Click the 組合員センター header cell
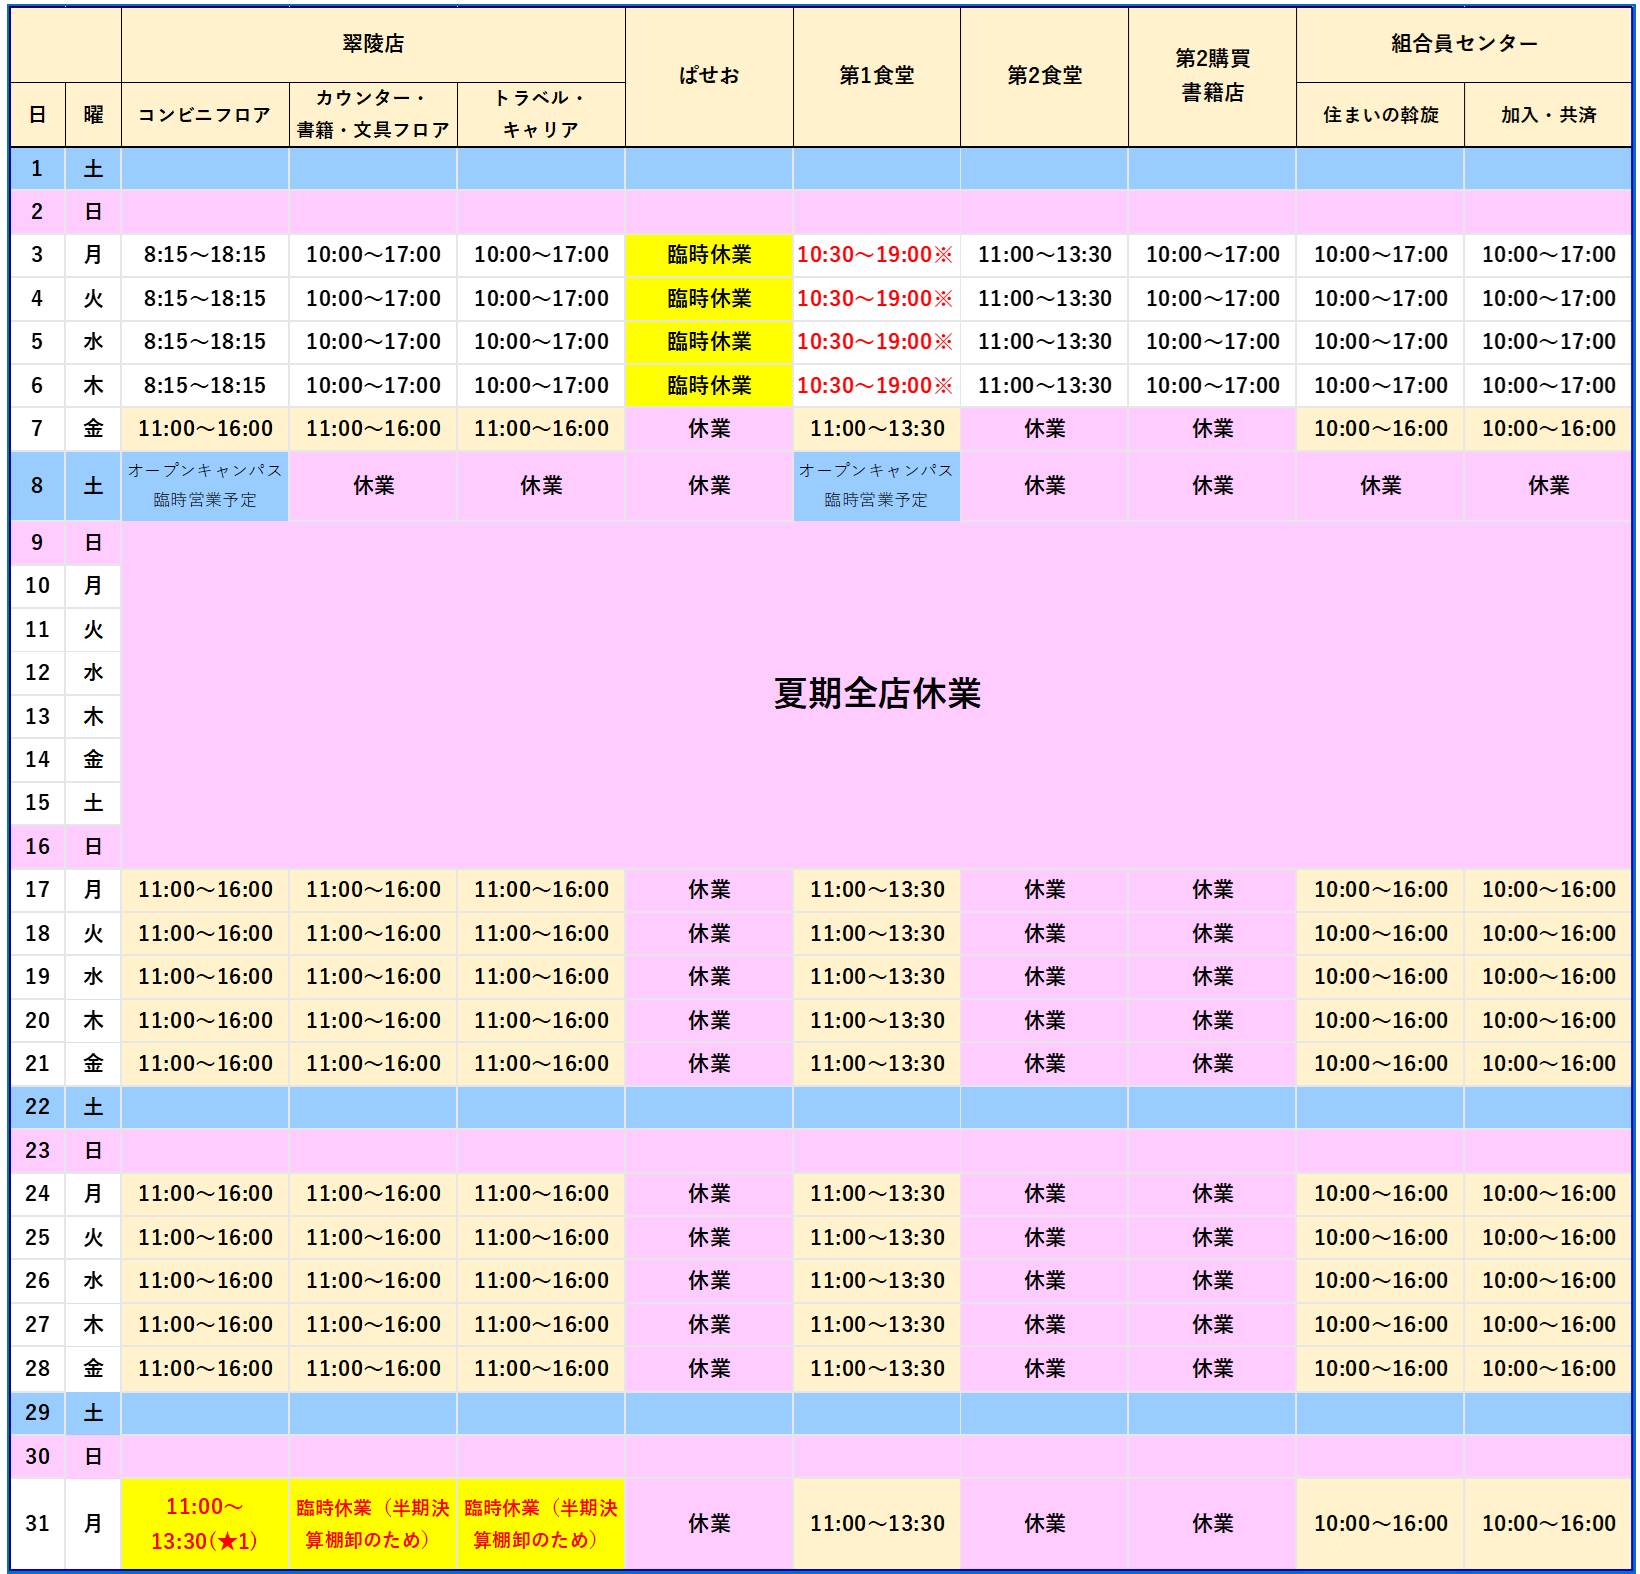1640x1574 pixels. [x=1464, y=44]
